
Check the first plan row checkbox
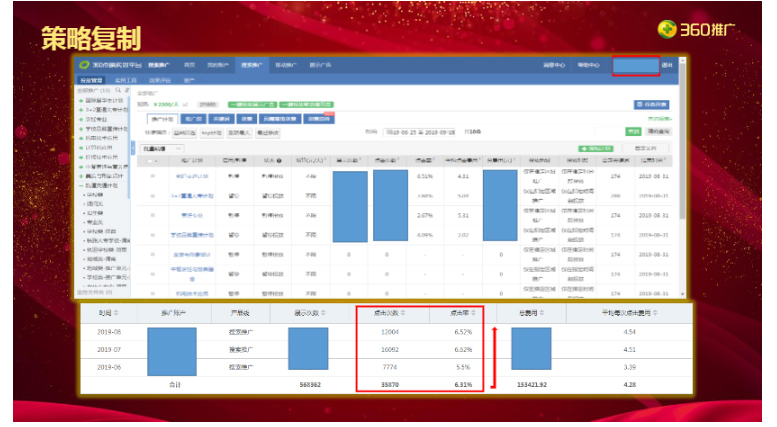click(153, 176)
